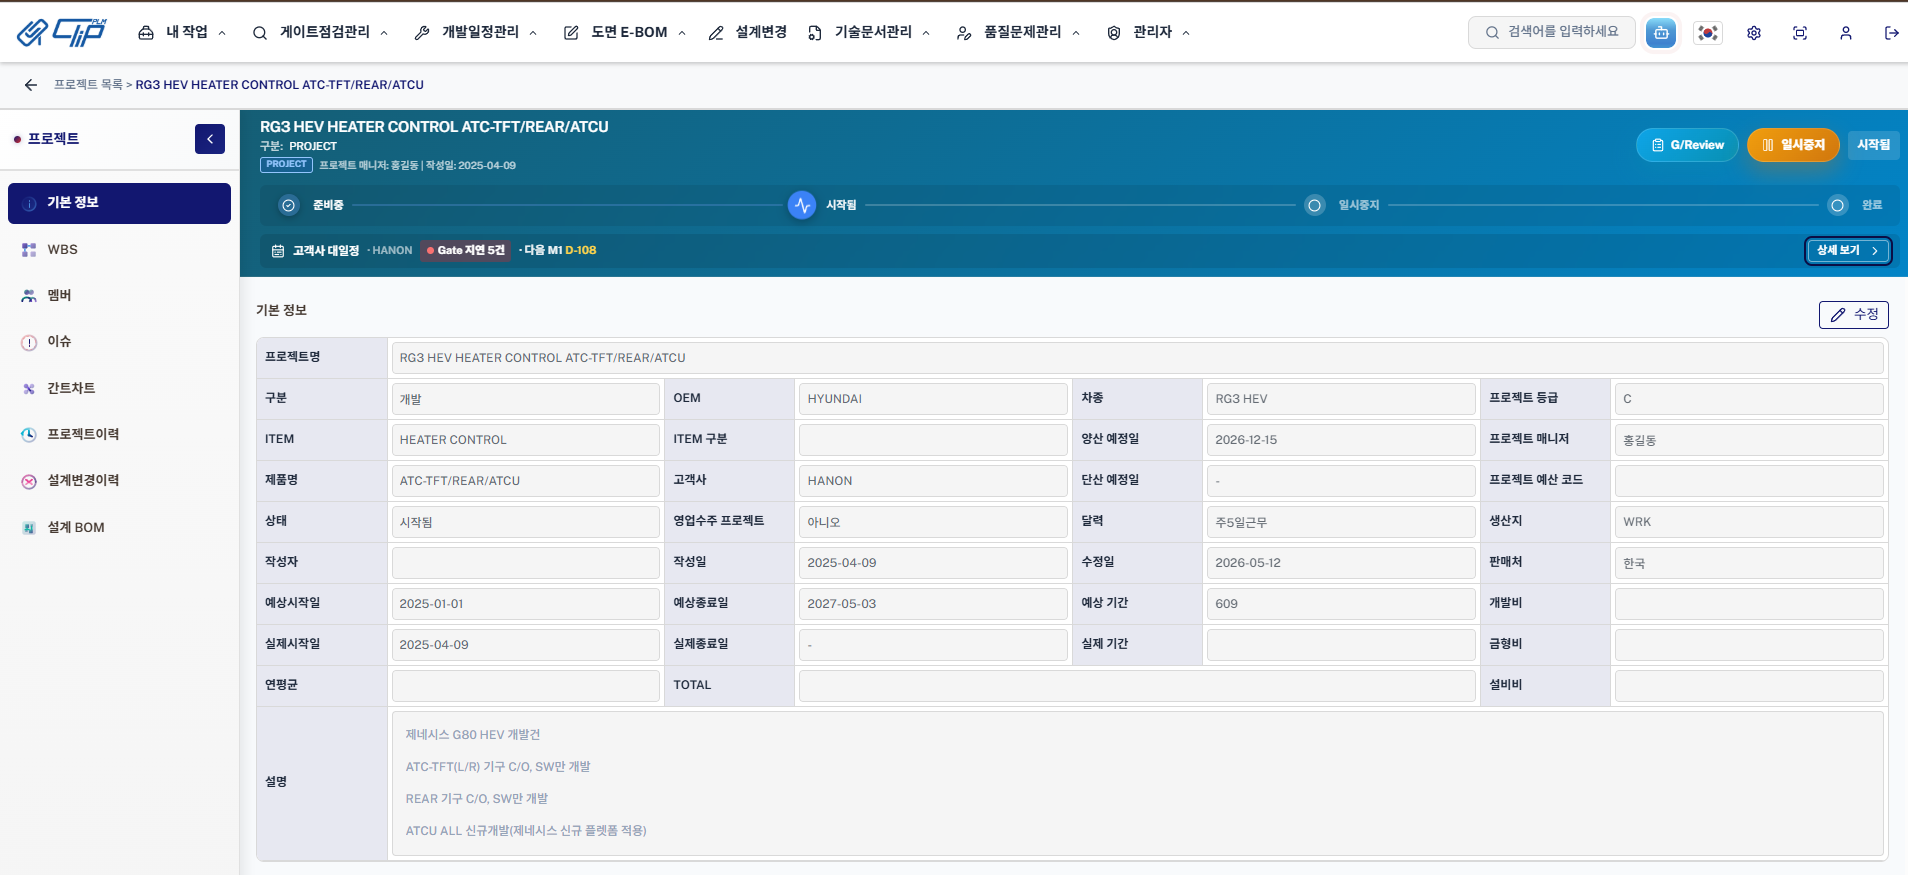This screenshot has width=1908, height=875.
Task: Click the 고객사 HANON field
Action: coord(933,481)
